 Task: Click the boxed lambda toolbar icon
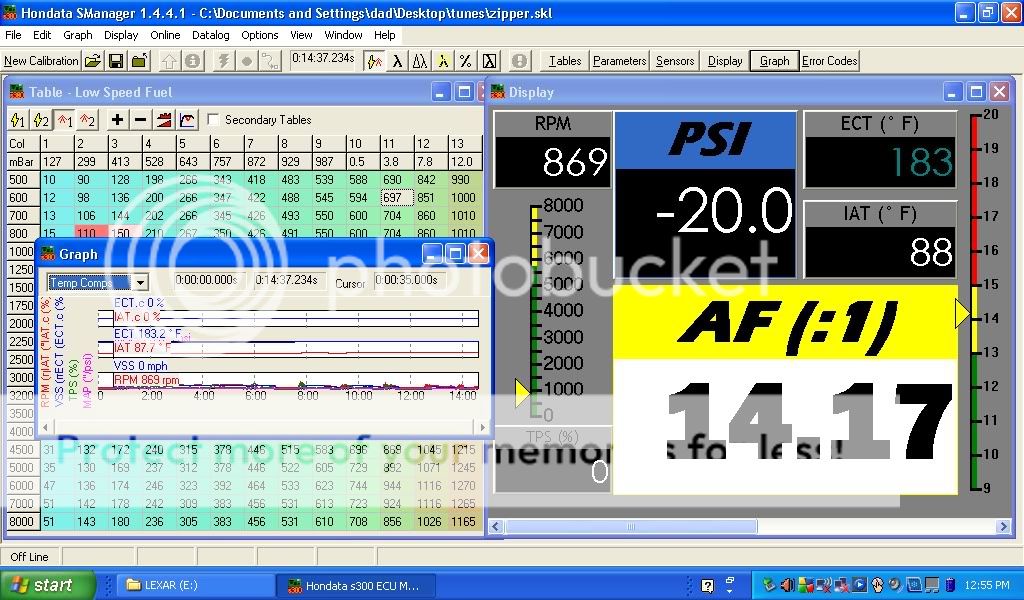pos(489,61)
